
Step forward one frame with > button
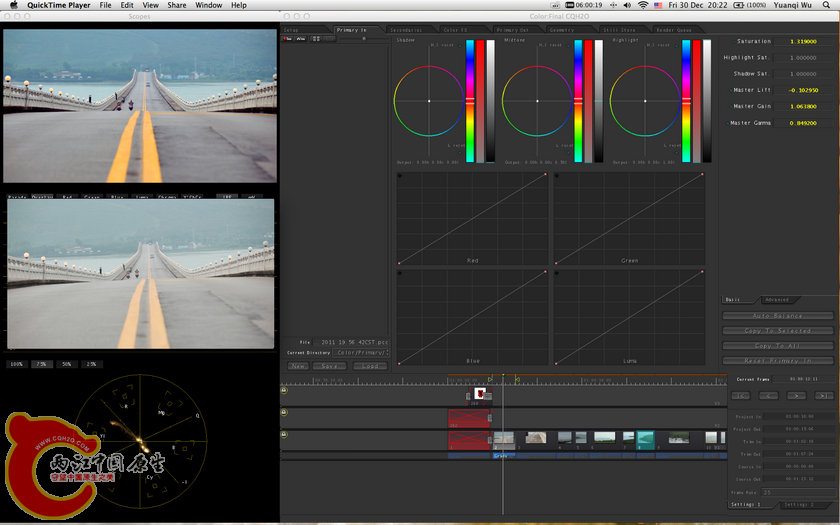pyautogui.click(x=796, y=395)
